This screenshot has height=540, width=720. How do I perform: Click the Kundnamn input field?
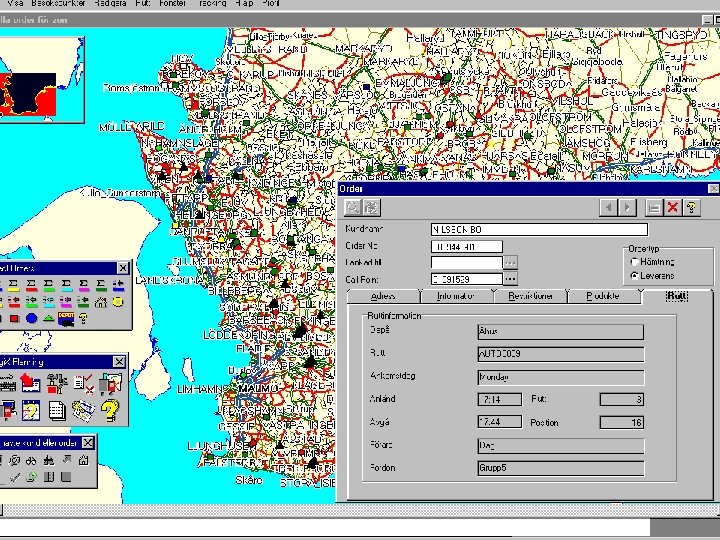[539, 230]
